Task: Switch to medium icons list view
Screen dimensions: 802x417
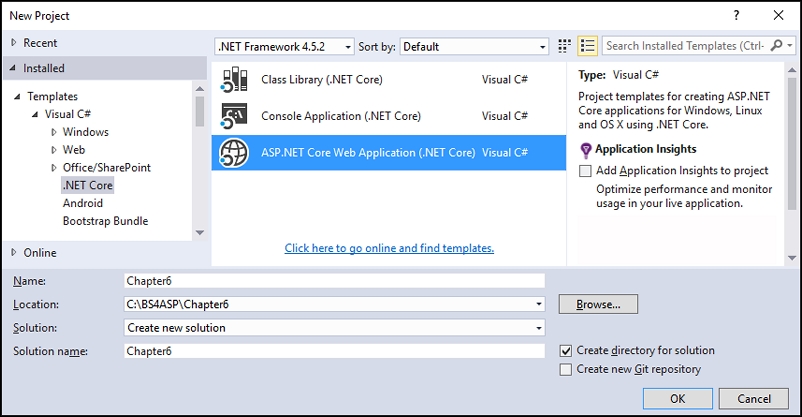Action: pos(588,46)
